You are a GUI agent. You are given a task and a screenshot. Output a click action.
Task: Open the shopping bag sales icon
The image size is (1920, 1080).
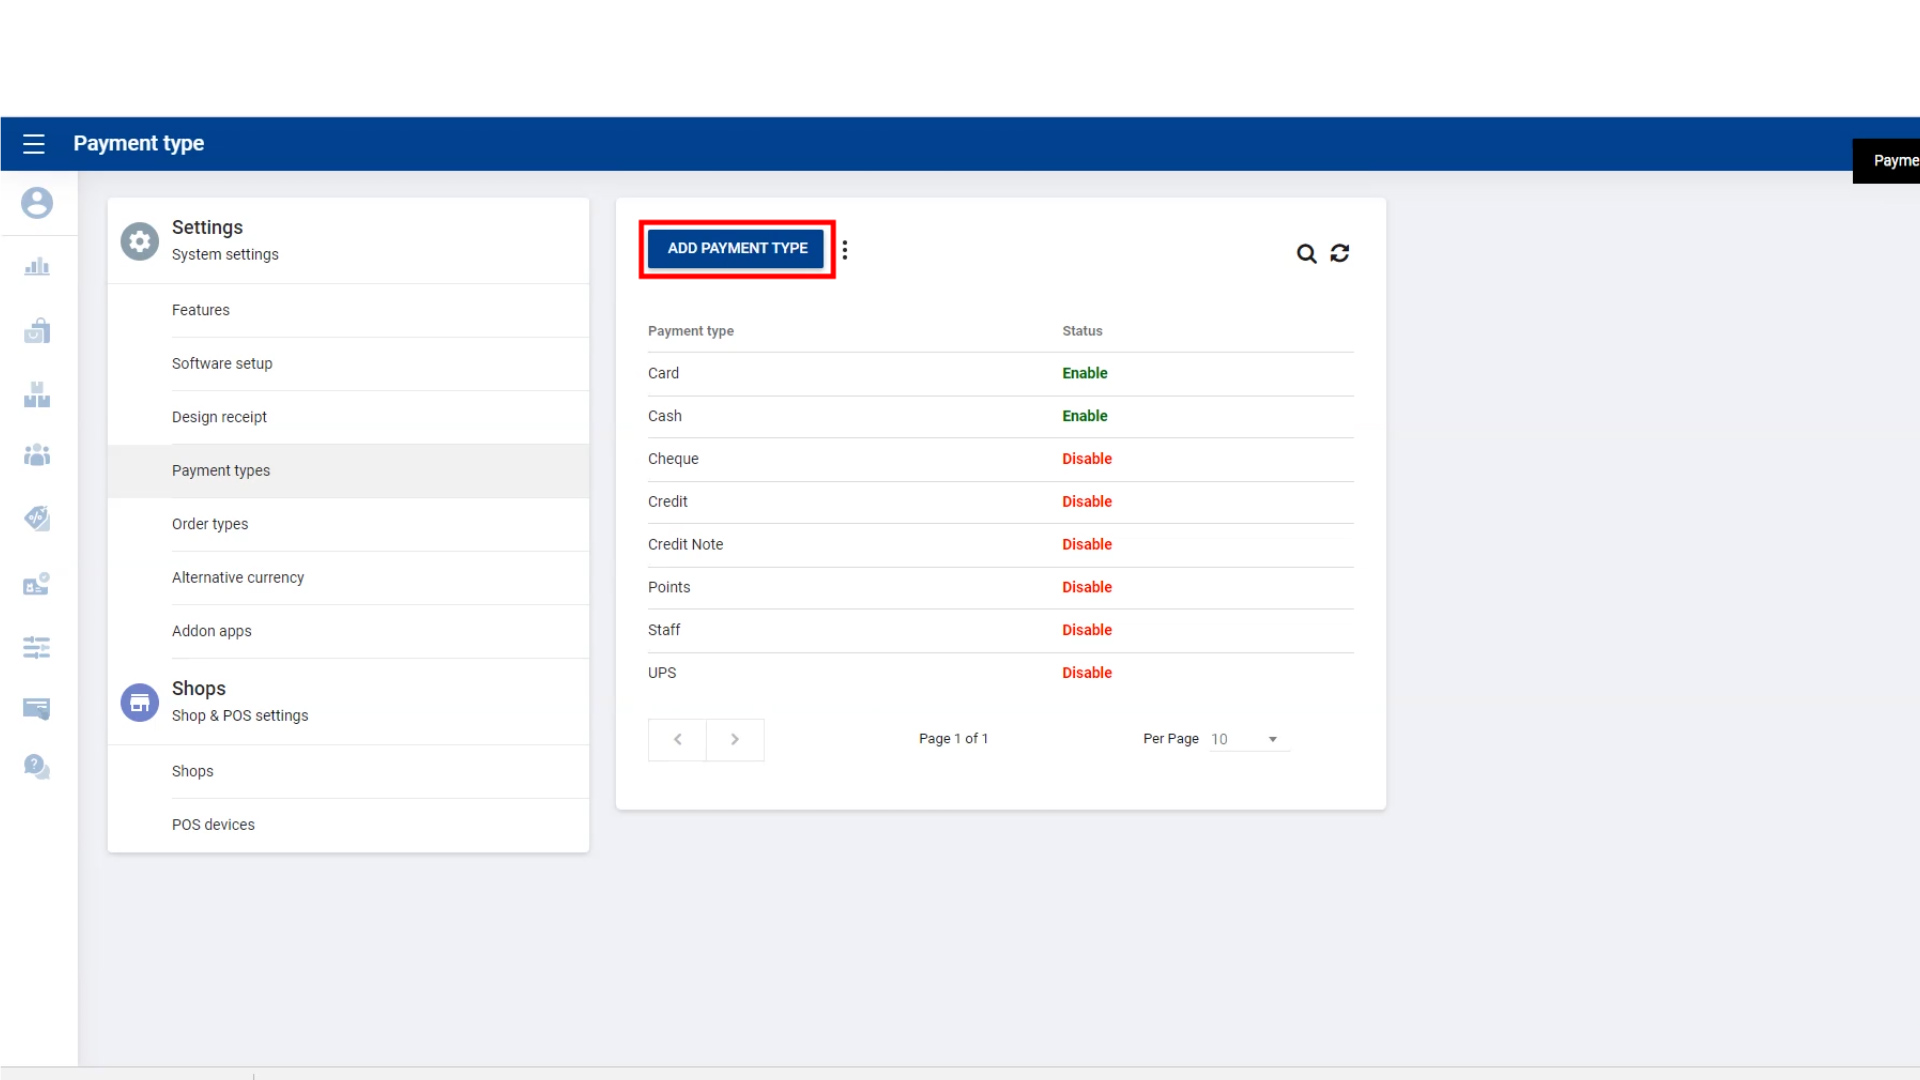pyautogui.click(x=37, y=331)
